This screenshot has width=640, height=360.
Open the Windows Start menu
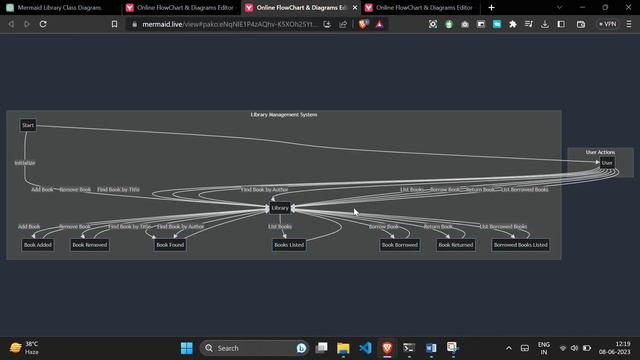[x=187, y=348]
